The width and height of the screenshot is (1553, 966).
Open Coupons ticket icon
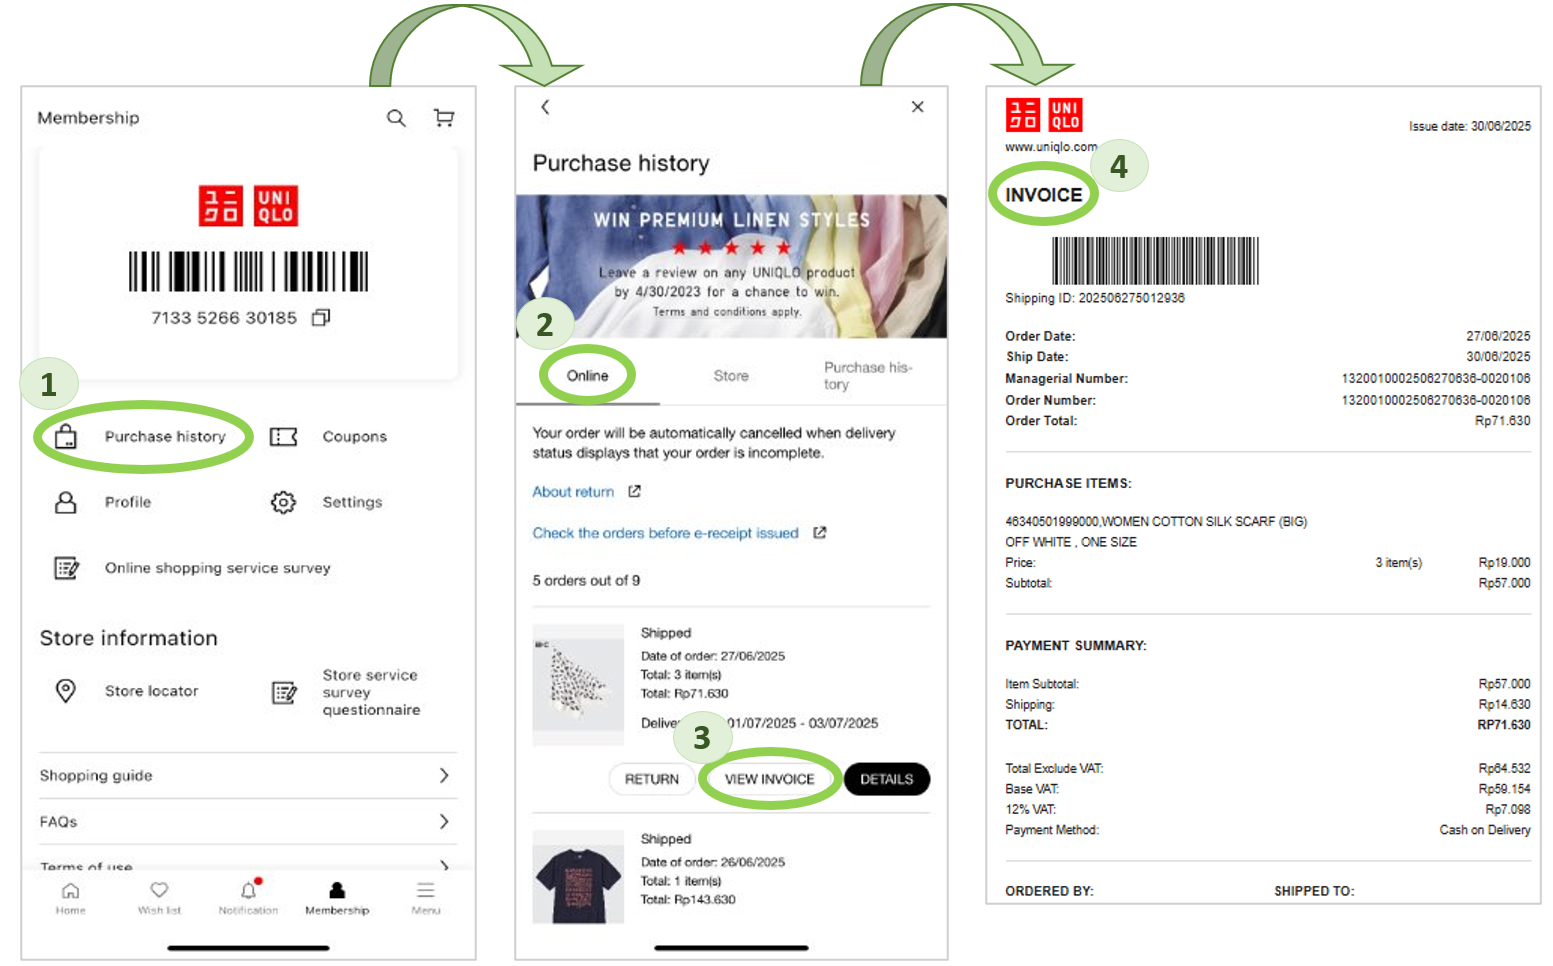click(x=284, y=437)
